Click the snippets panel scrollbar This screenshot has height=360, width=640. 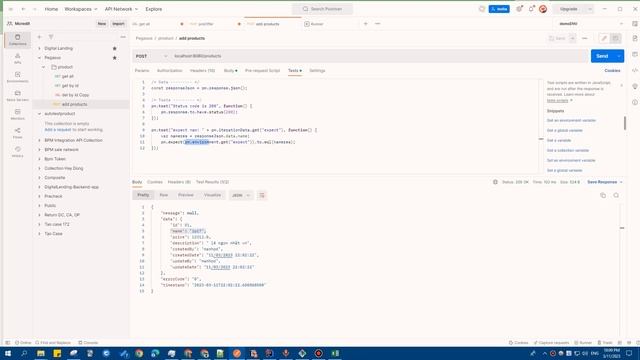point(625,123)
